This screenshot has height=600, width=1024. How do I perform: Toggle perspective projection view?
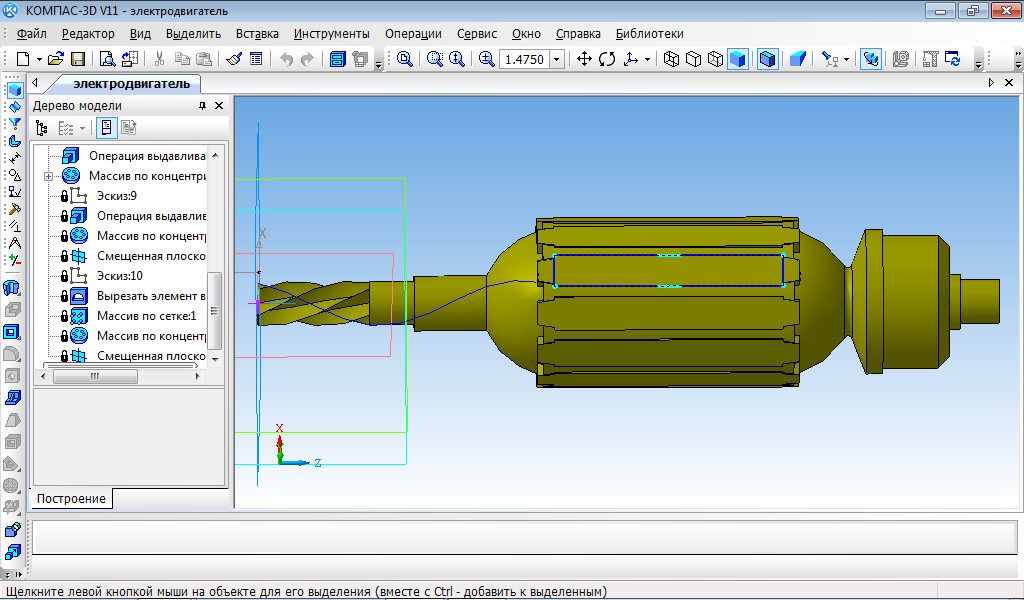pyautogui.click(x=797, y=60)
